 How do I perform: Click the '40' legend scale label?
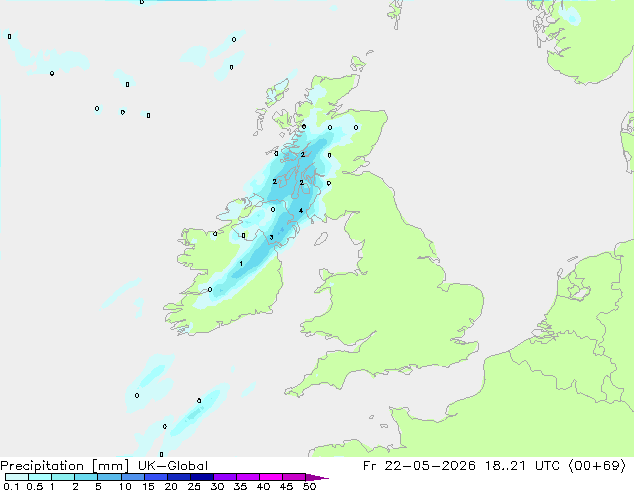[263, 486]
